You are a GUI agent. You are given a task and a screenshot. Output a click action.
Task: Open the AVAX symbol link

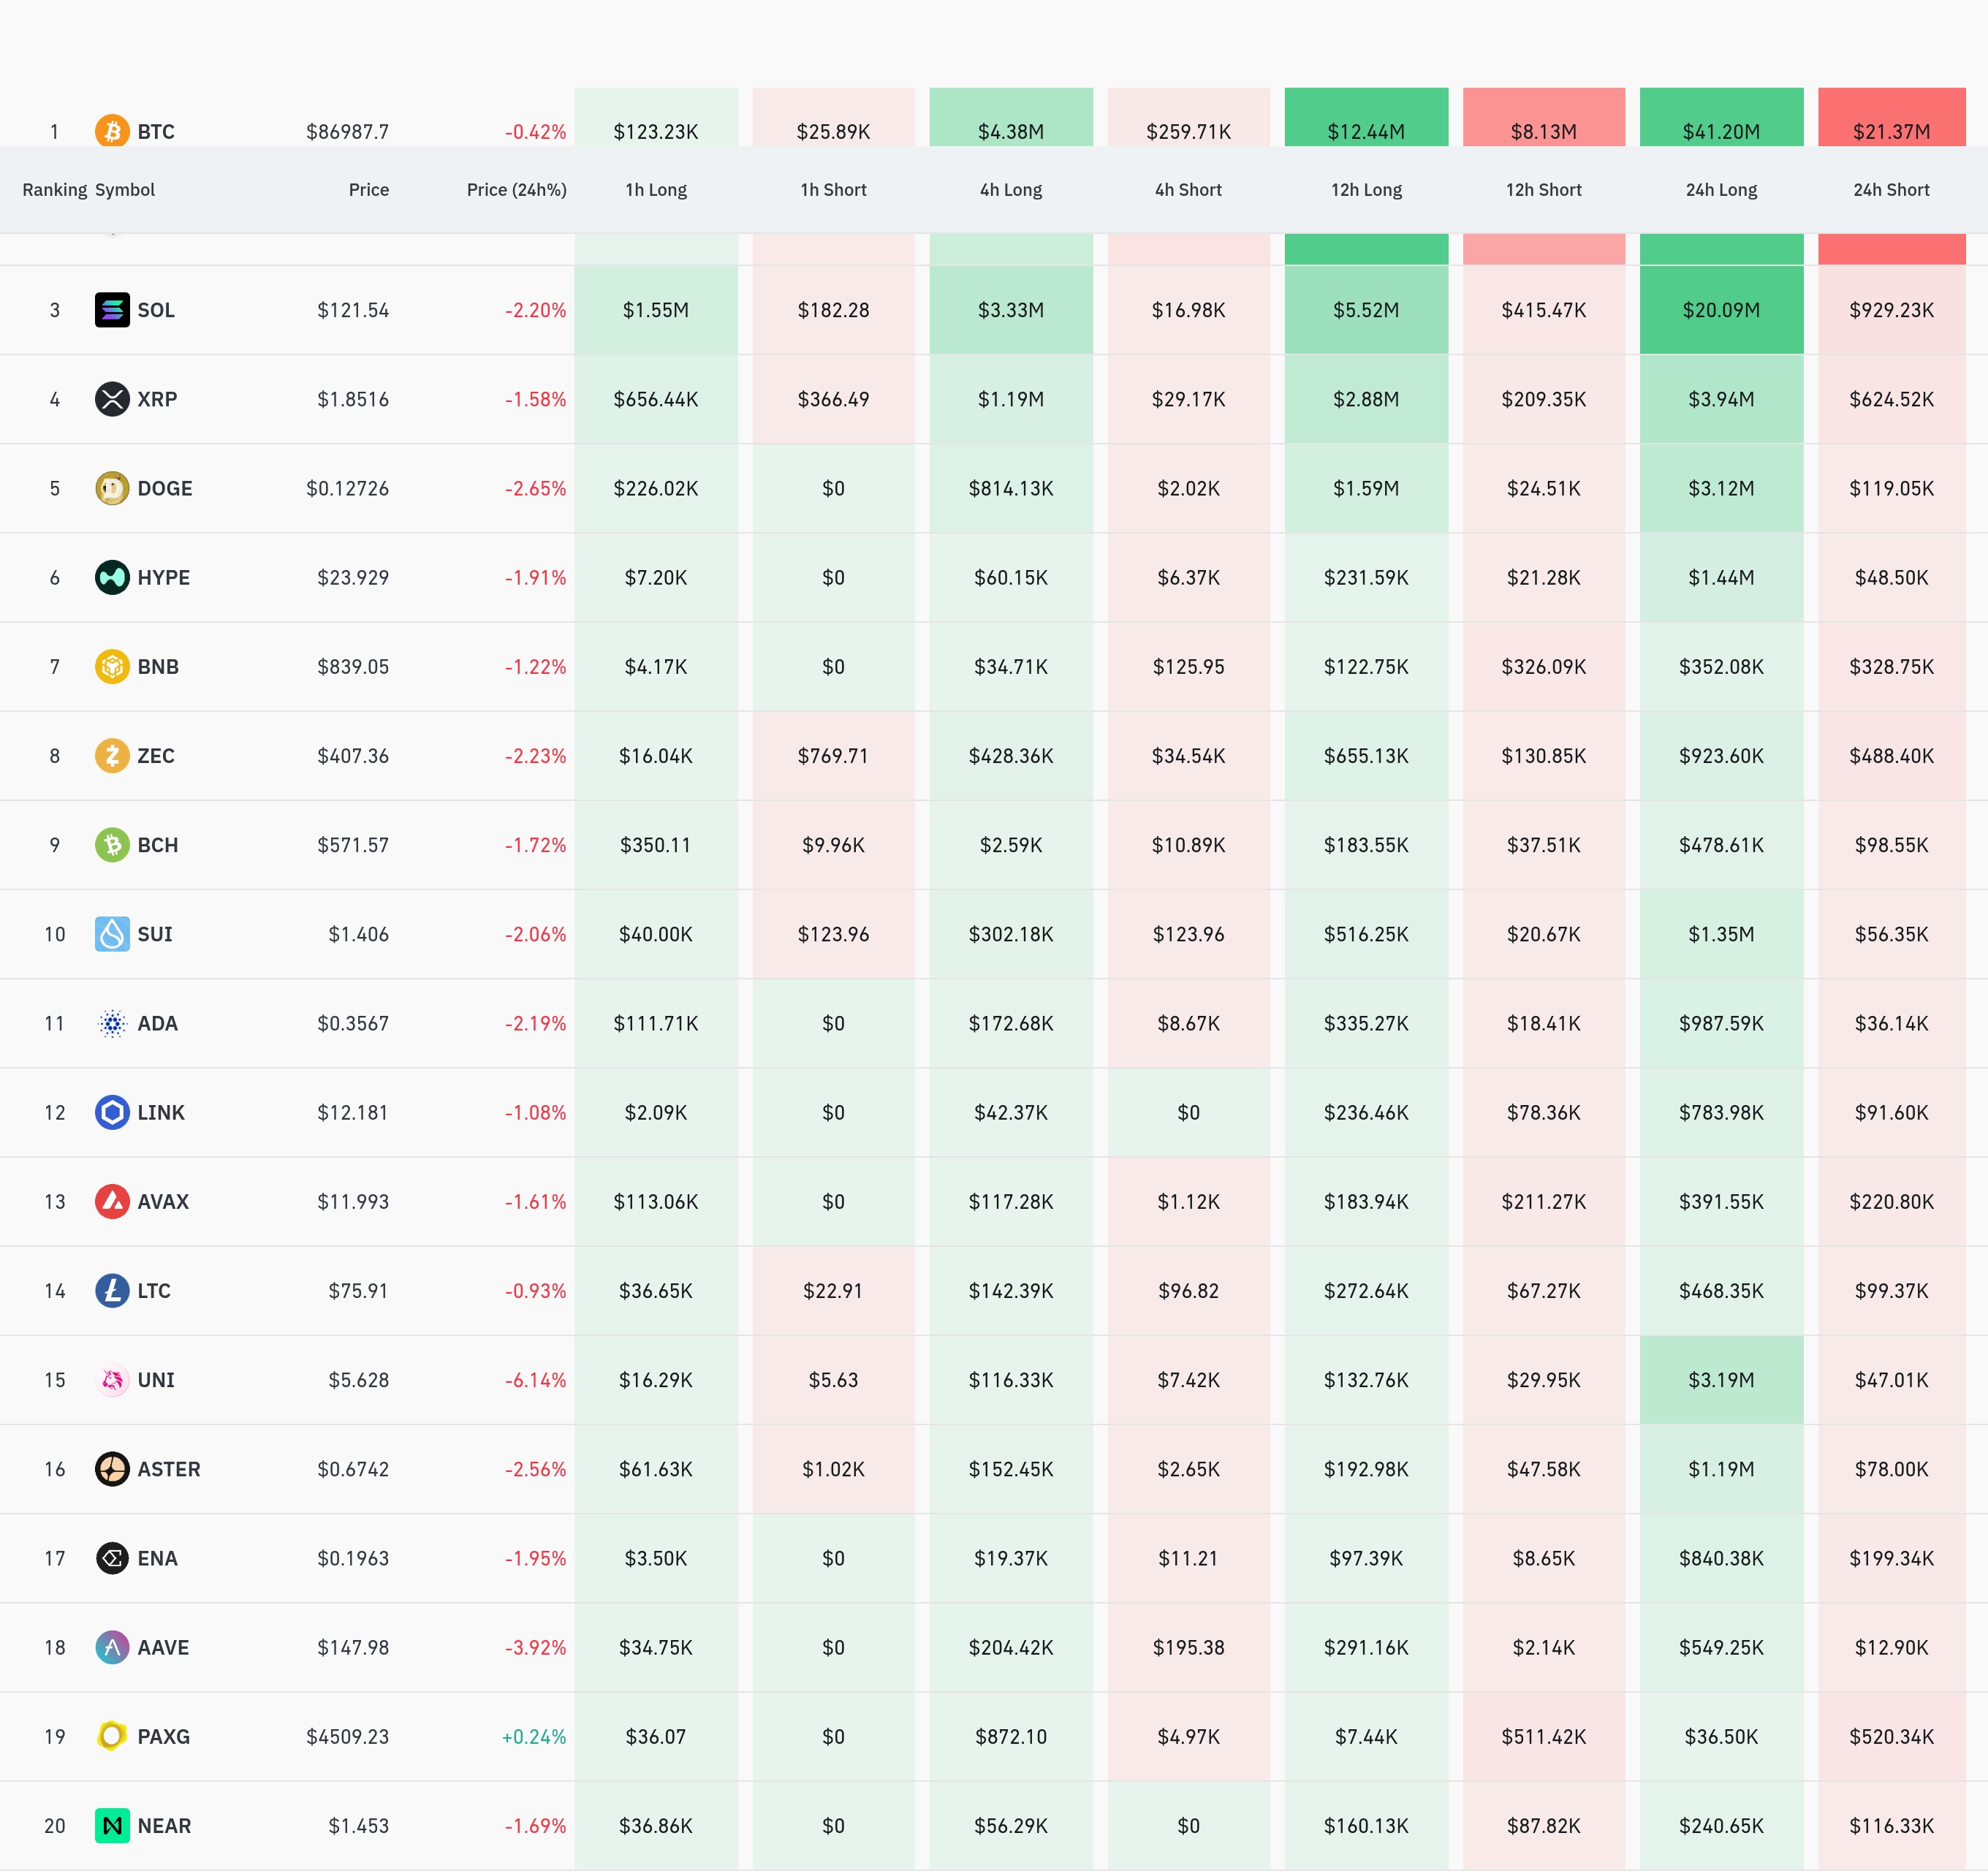(163, 1201)
